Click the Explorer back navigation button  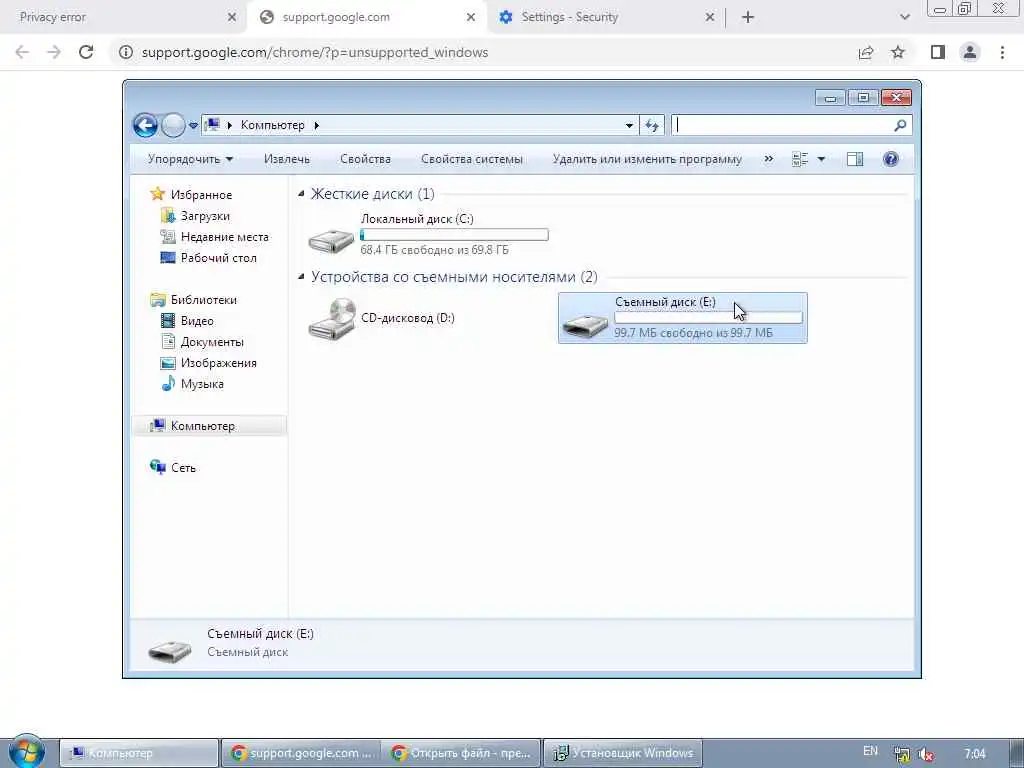pyautogui.click(x=145, y=125)
